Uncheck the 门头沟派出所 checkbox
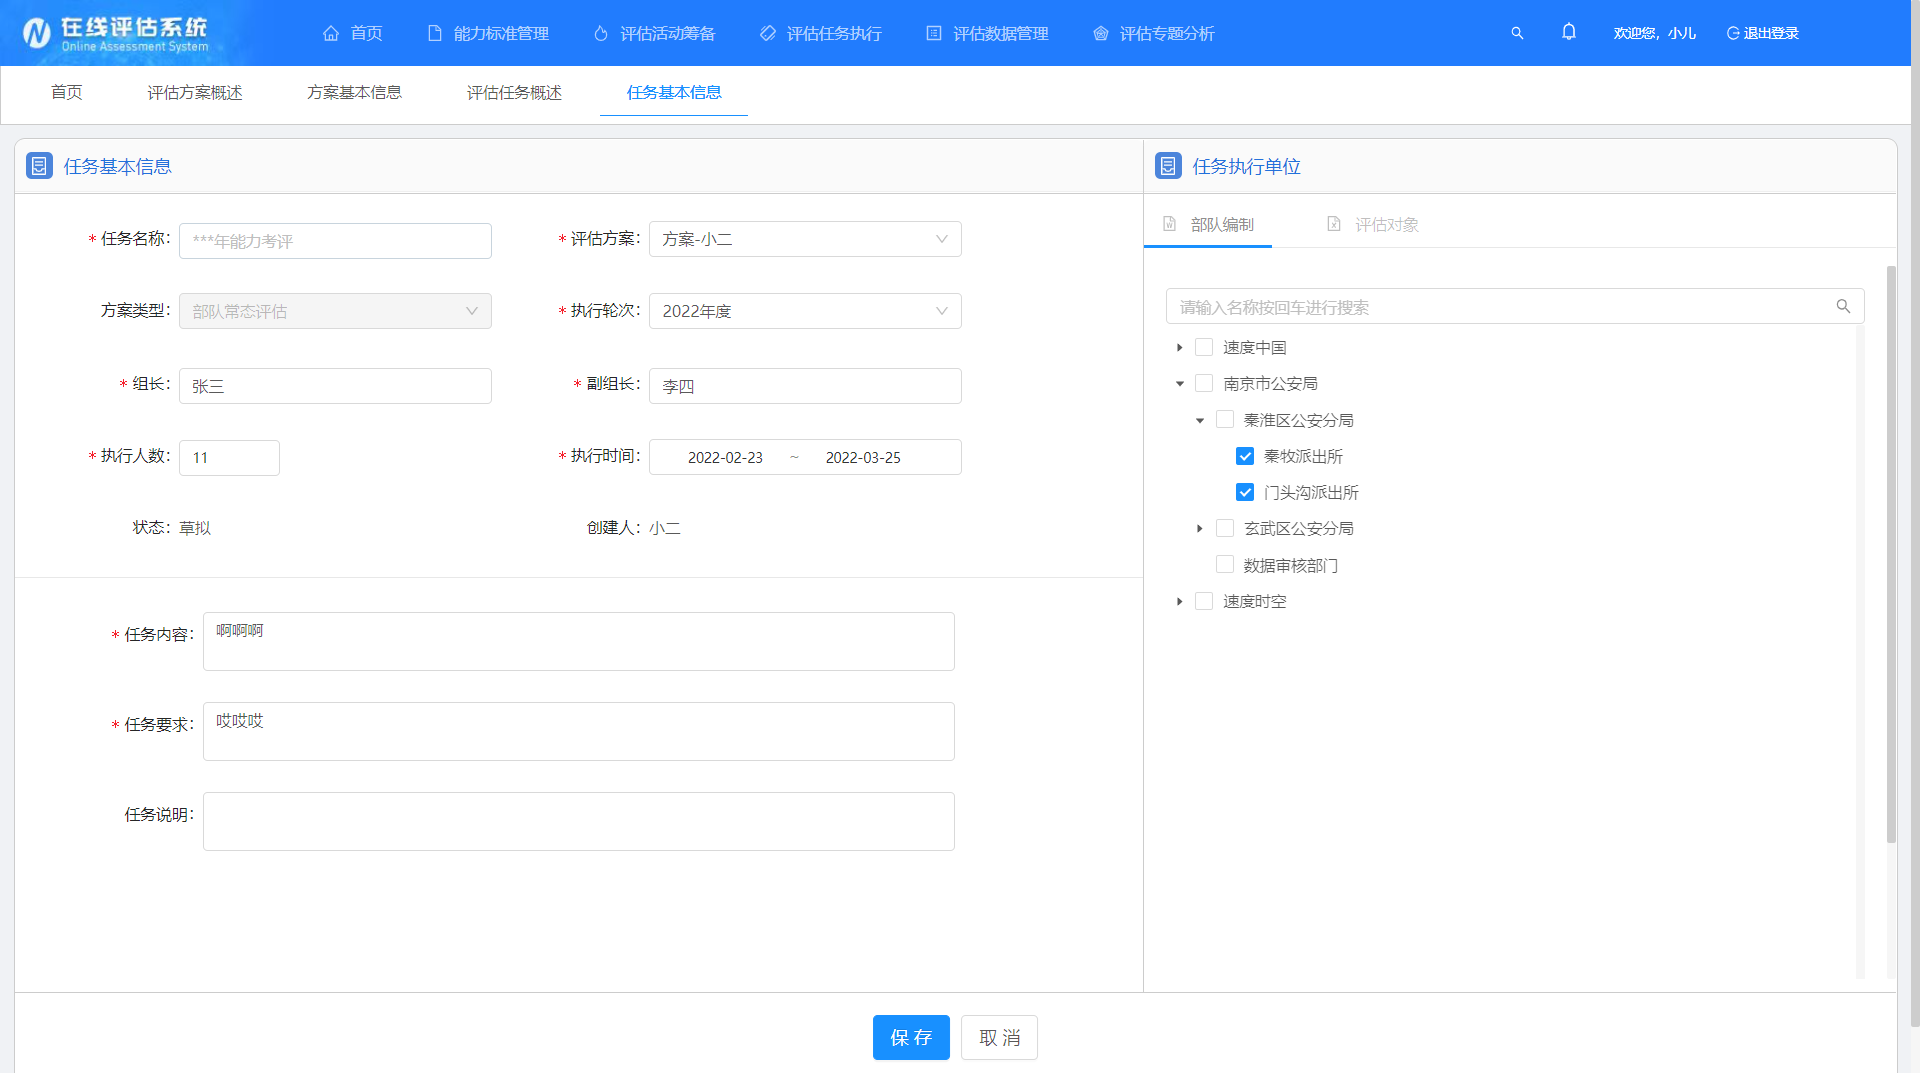 (x=1245, y=492)
